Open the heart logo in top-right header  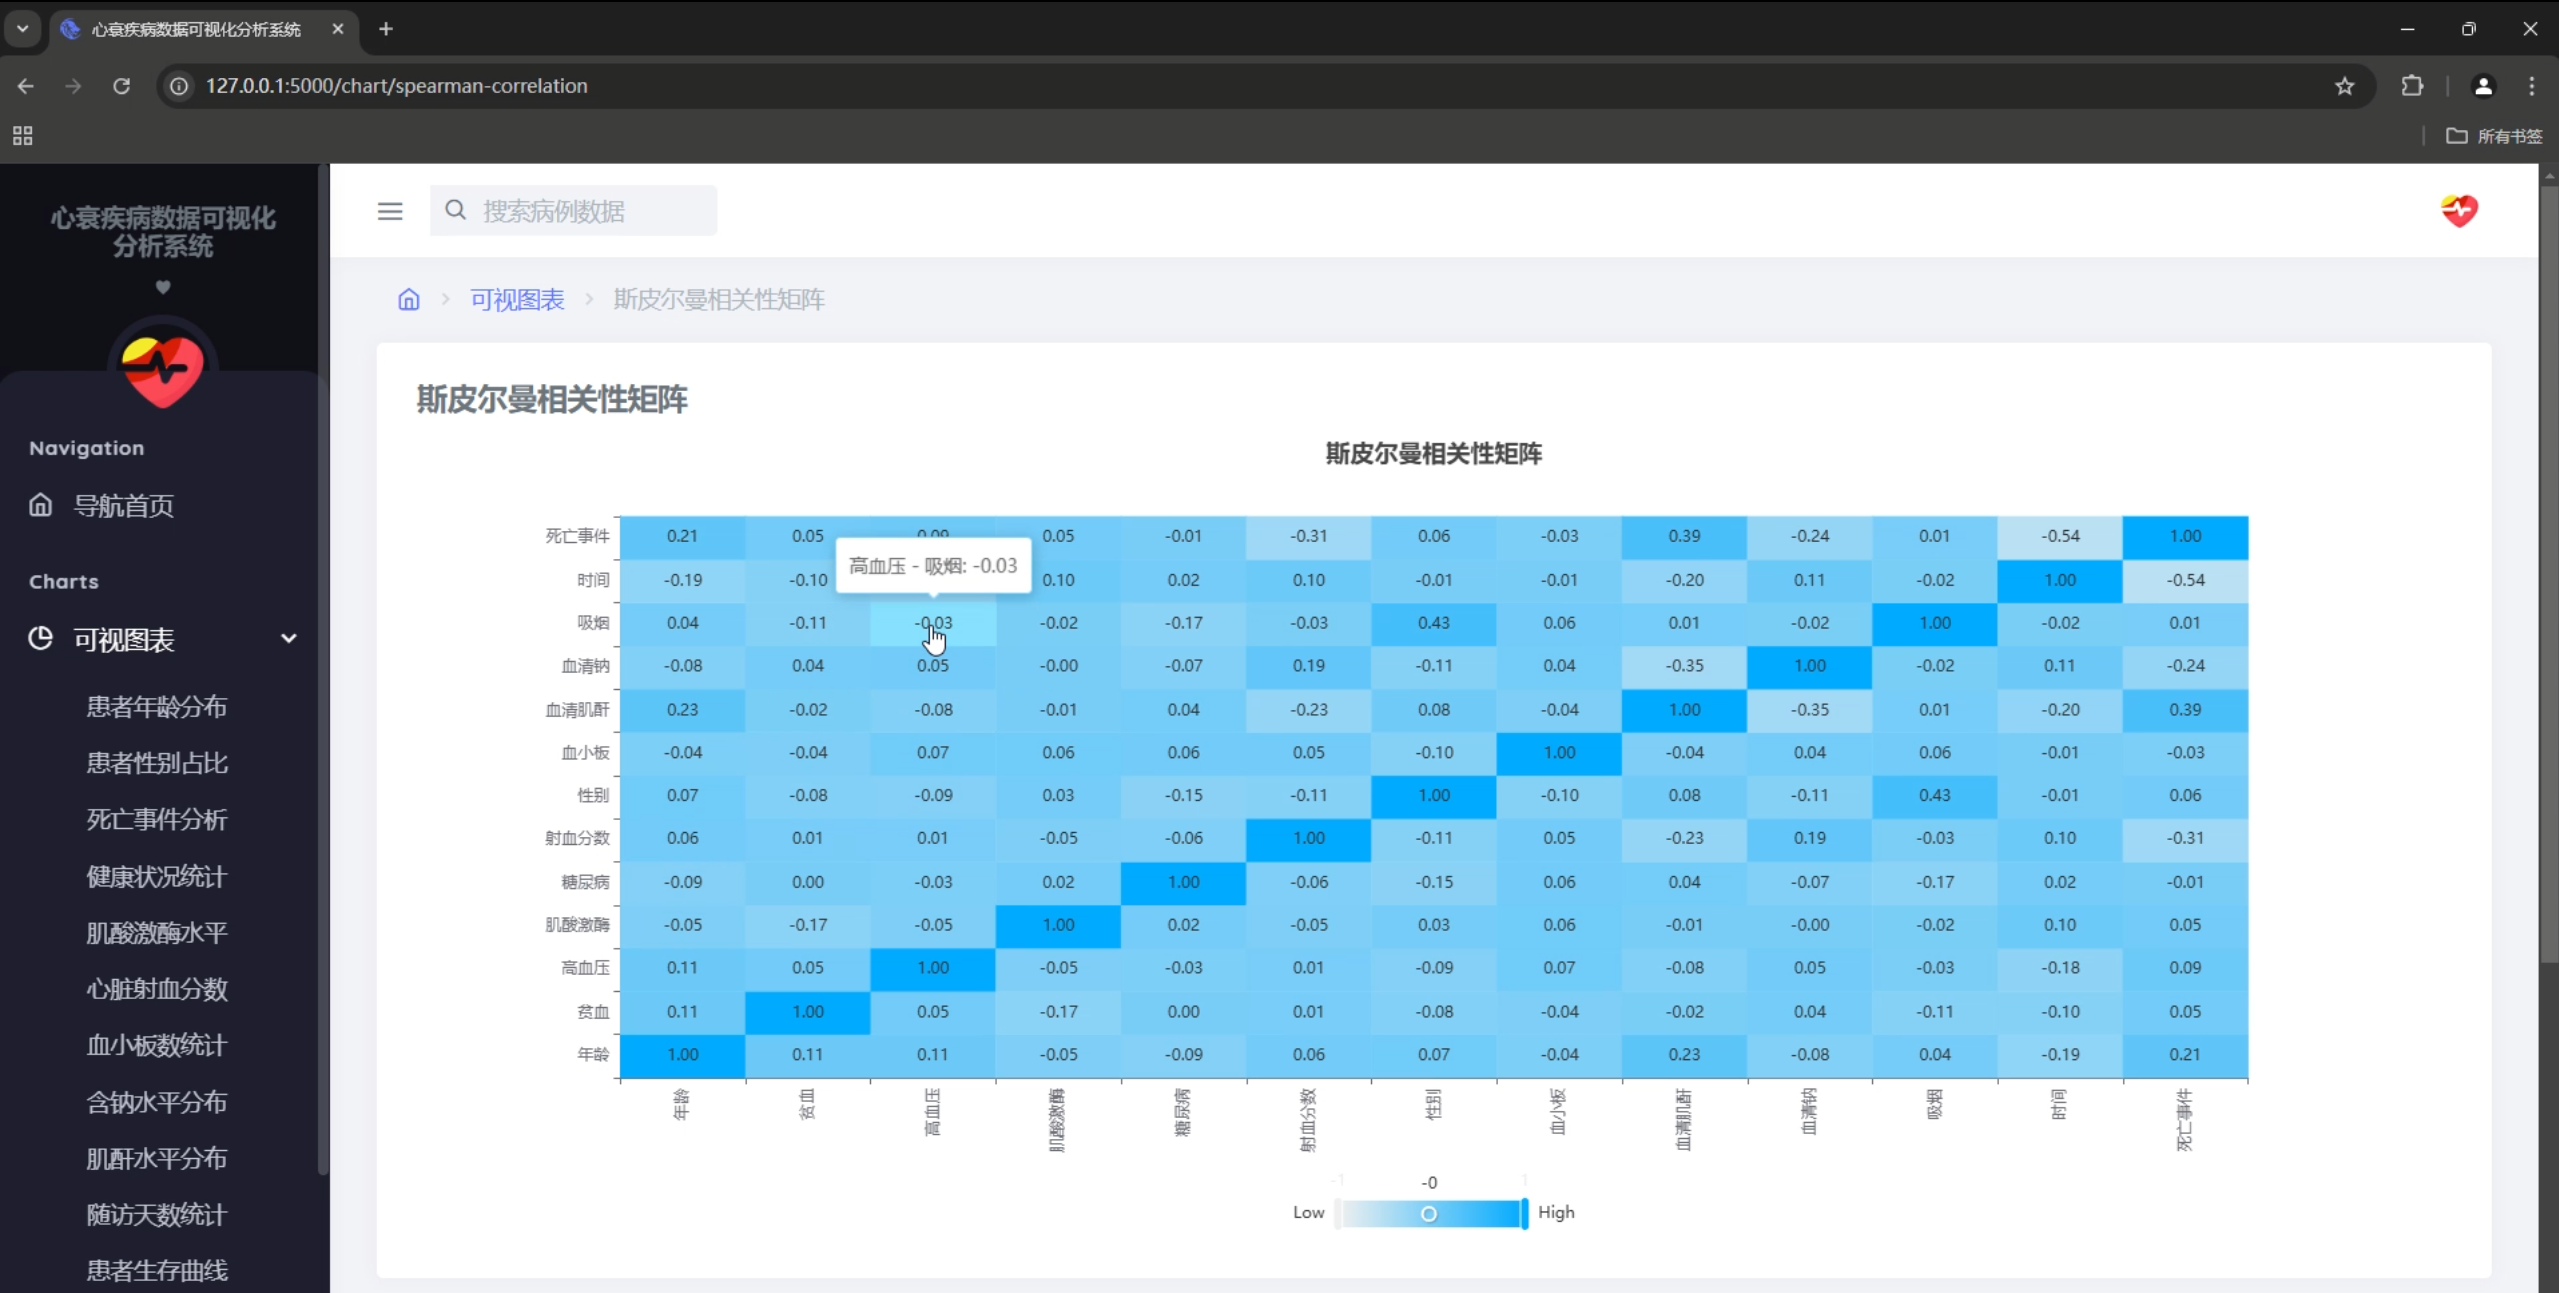(x=2459, y=211)
